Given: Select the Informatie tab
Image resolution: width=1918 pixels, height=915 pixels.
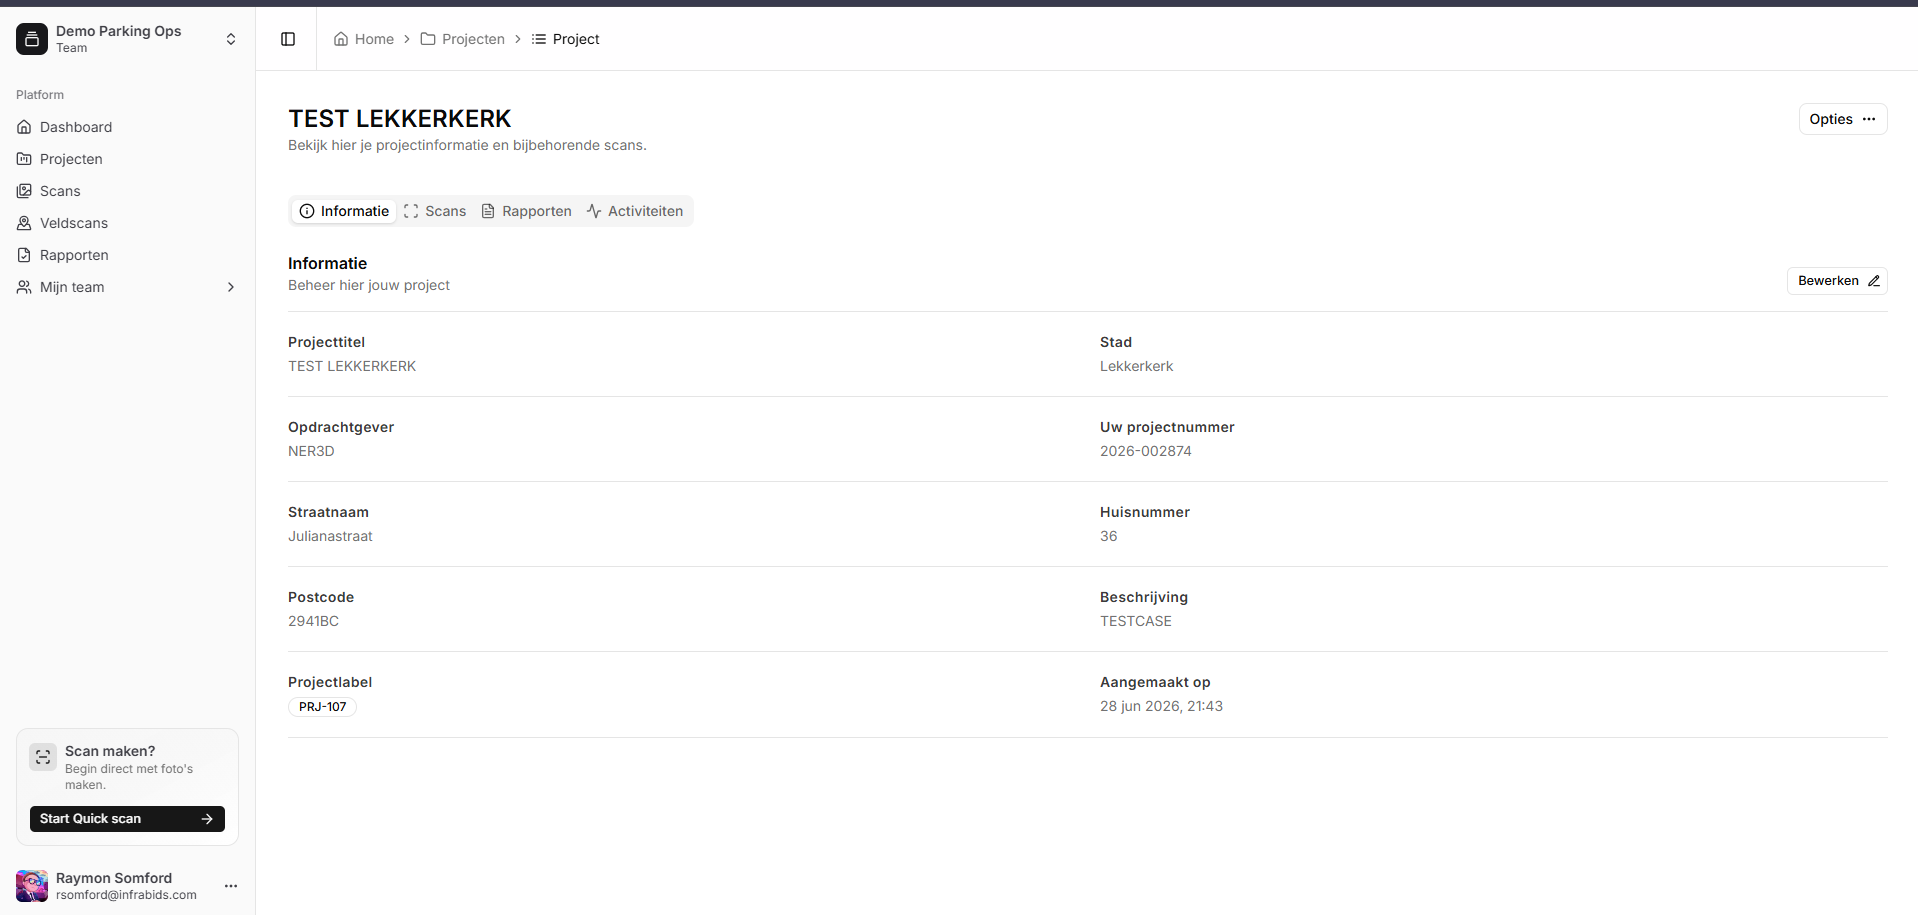Looking at the screenshot, I should pyautogui.click(x=344, y=211).
